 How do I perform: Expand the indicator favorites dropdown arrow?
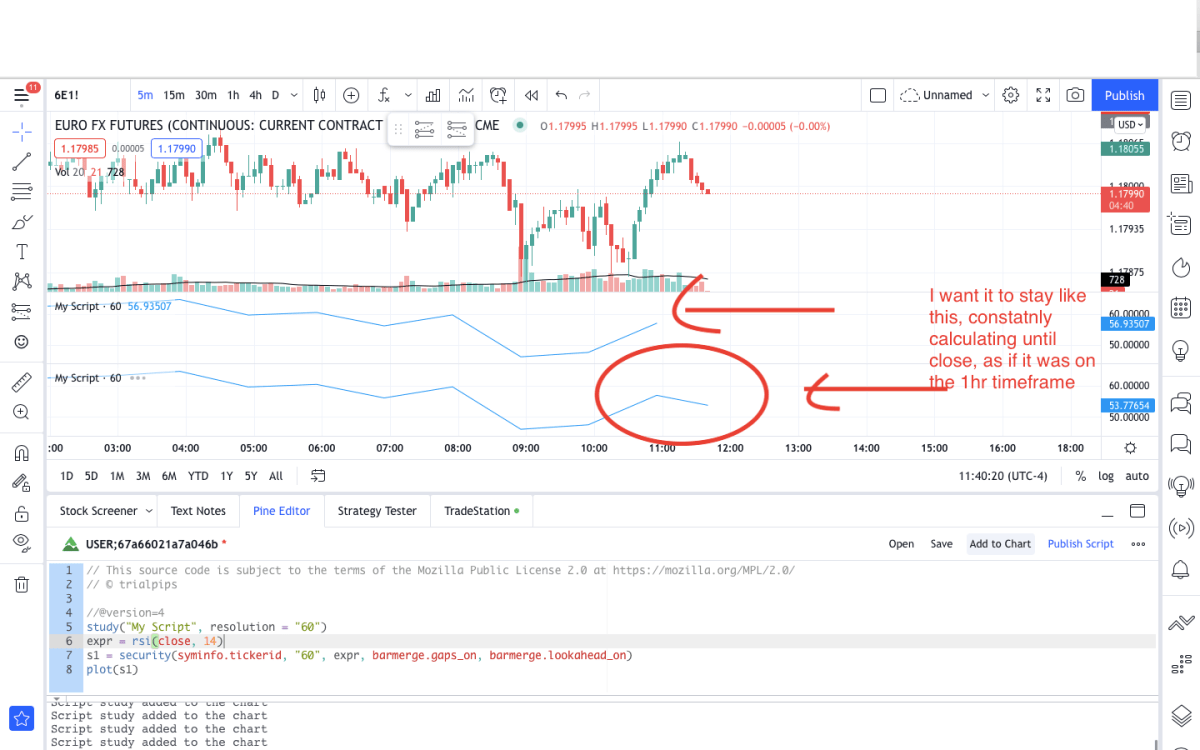(x=408, y=95)
